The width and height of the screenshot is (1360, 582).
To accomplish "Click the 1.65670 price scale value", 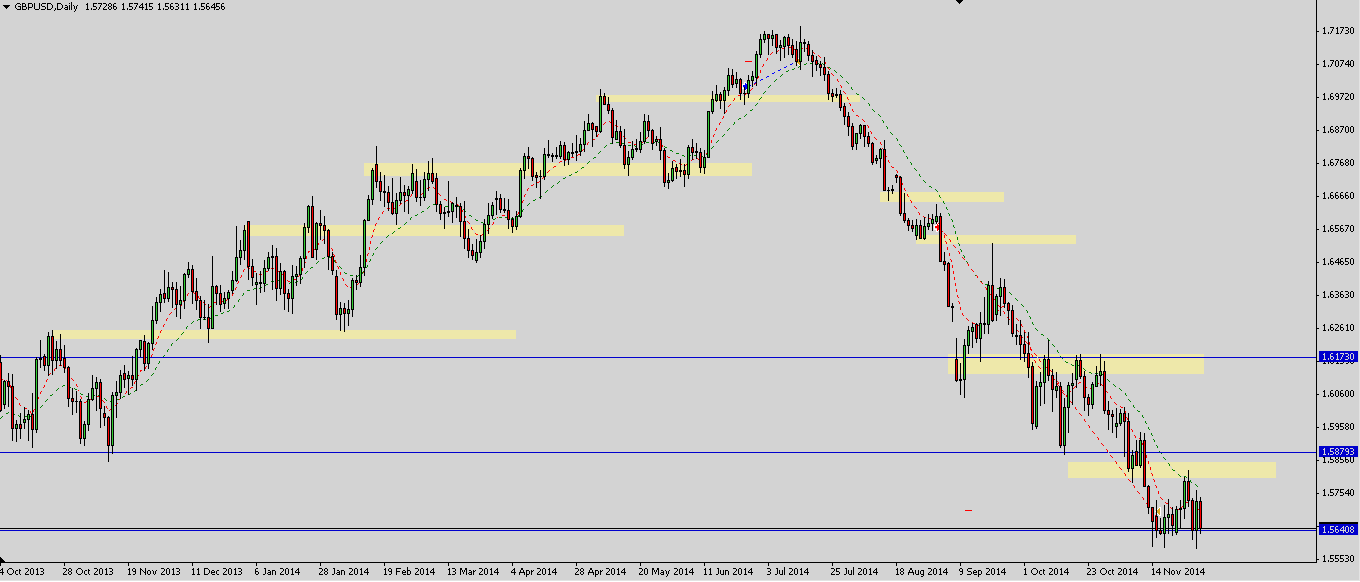I will 1338,229.
